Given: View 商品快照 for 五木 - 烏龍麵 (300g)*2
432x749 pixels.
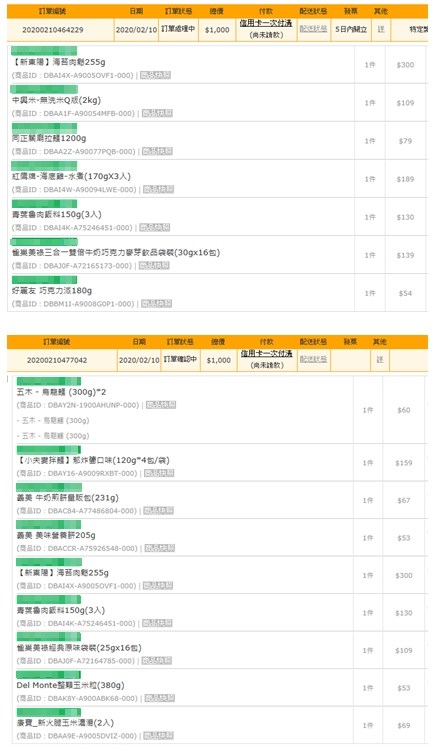Looking at the screenshot, I should pos(161,405).
